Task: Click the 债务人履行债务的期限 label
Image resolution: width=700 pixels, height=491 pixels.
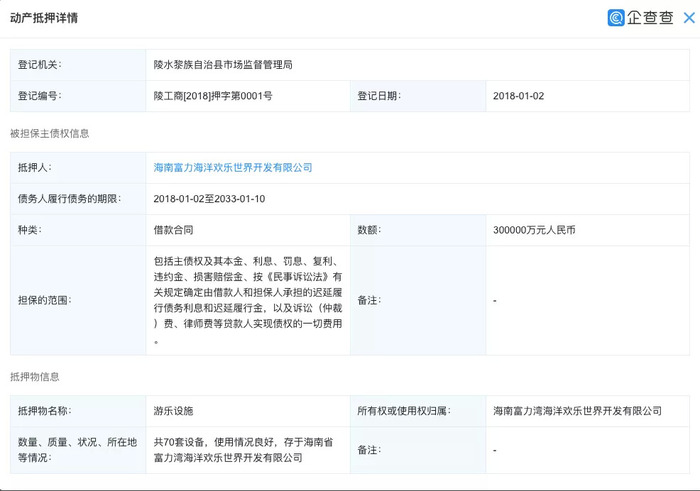Action: click(69, 199)
